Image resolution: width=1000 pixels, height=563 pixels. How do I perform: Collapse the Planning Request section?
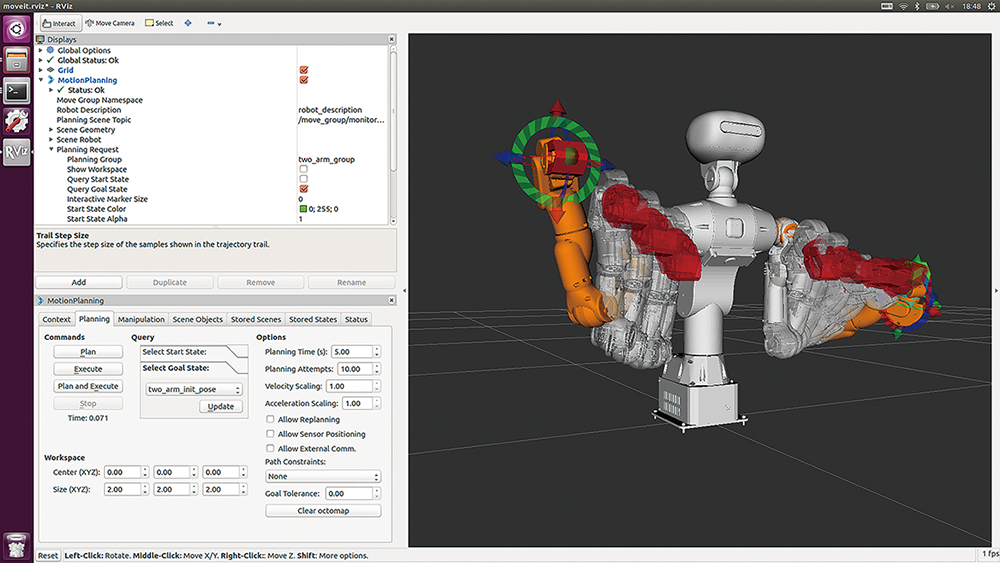point(52,150)
